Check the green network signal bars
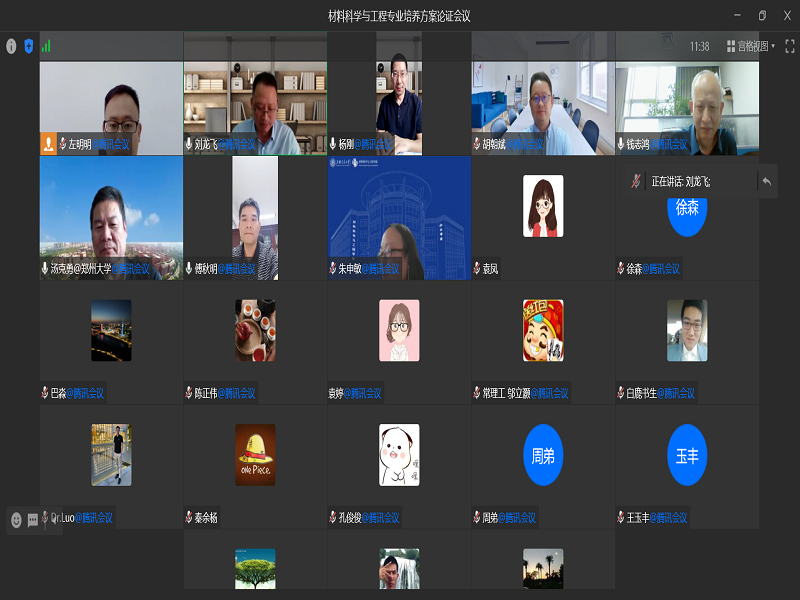800x600 pixels. pyautogui.click(x=46, y=46)
